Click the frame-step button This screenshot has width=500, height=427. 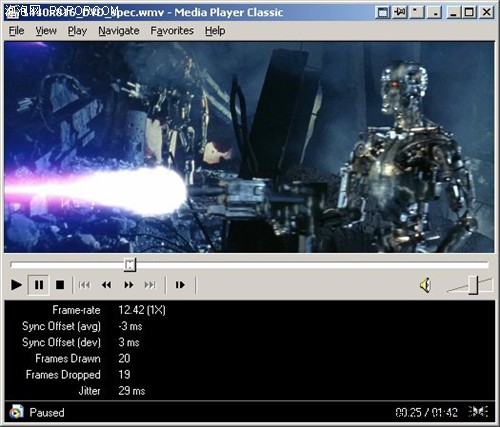tap(180, 285)
